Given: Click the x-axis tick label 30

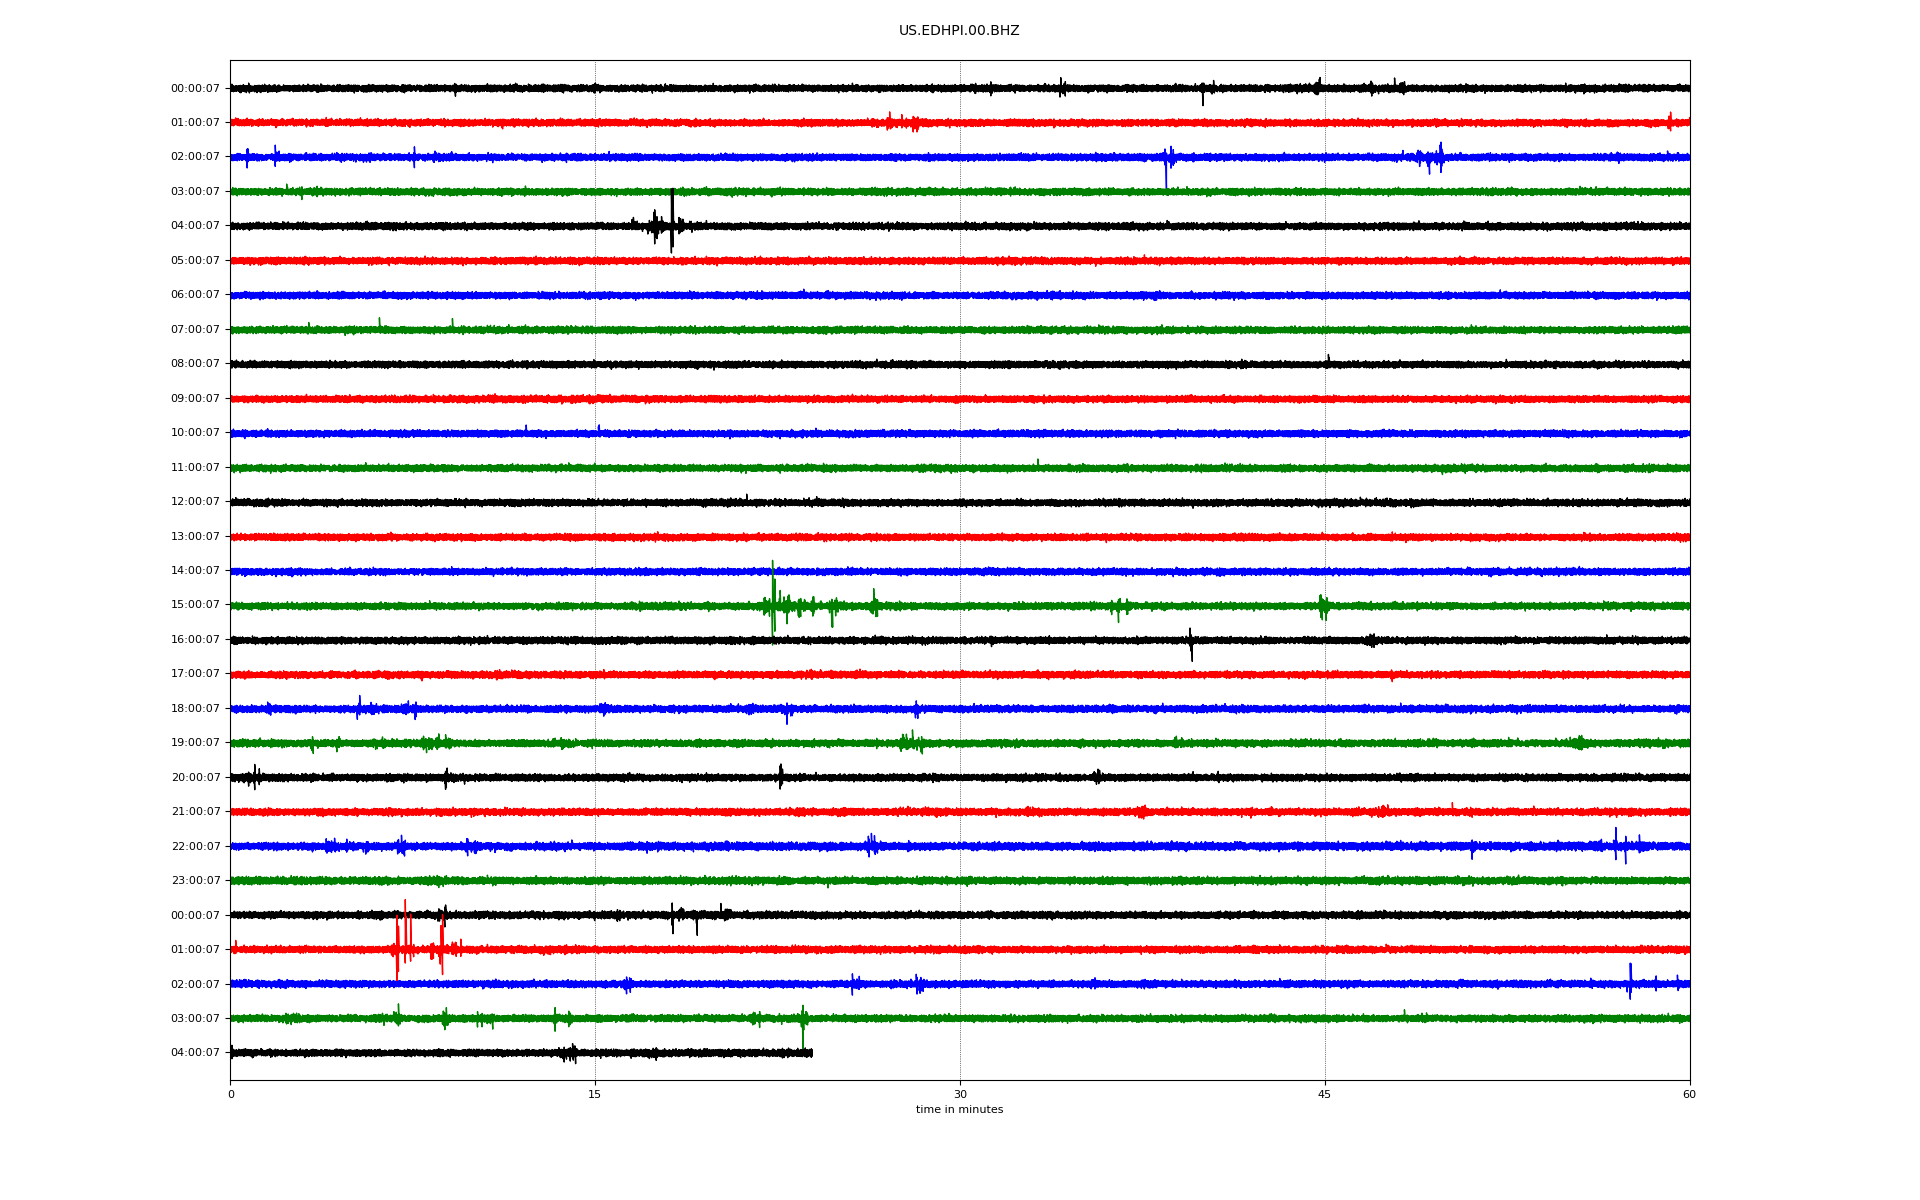Looking at the screenshot, I should (x=960, y=1094).
